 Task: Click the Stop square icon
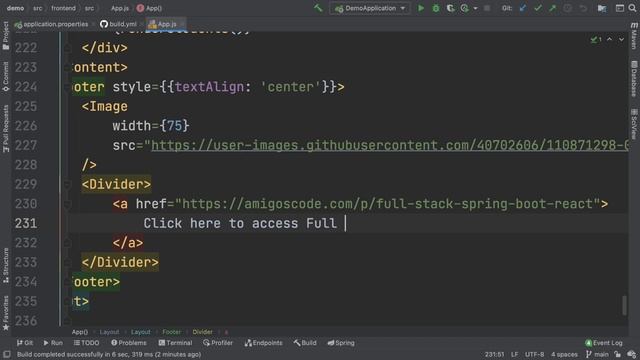coord(487,8)
